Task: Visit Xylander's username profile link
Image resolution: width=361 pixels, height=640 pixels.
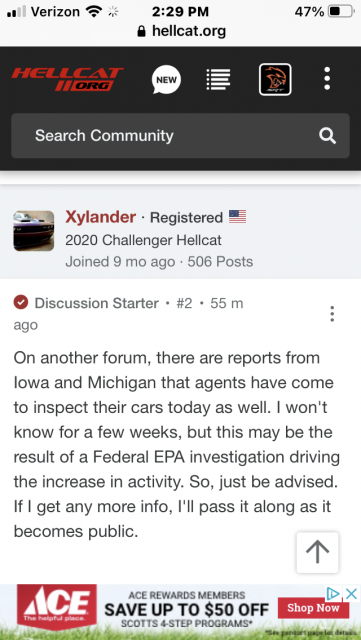Action: click(100, 217)
